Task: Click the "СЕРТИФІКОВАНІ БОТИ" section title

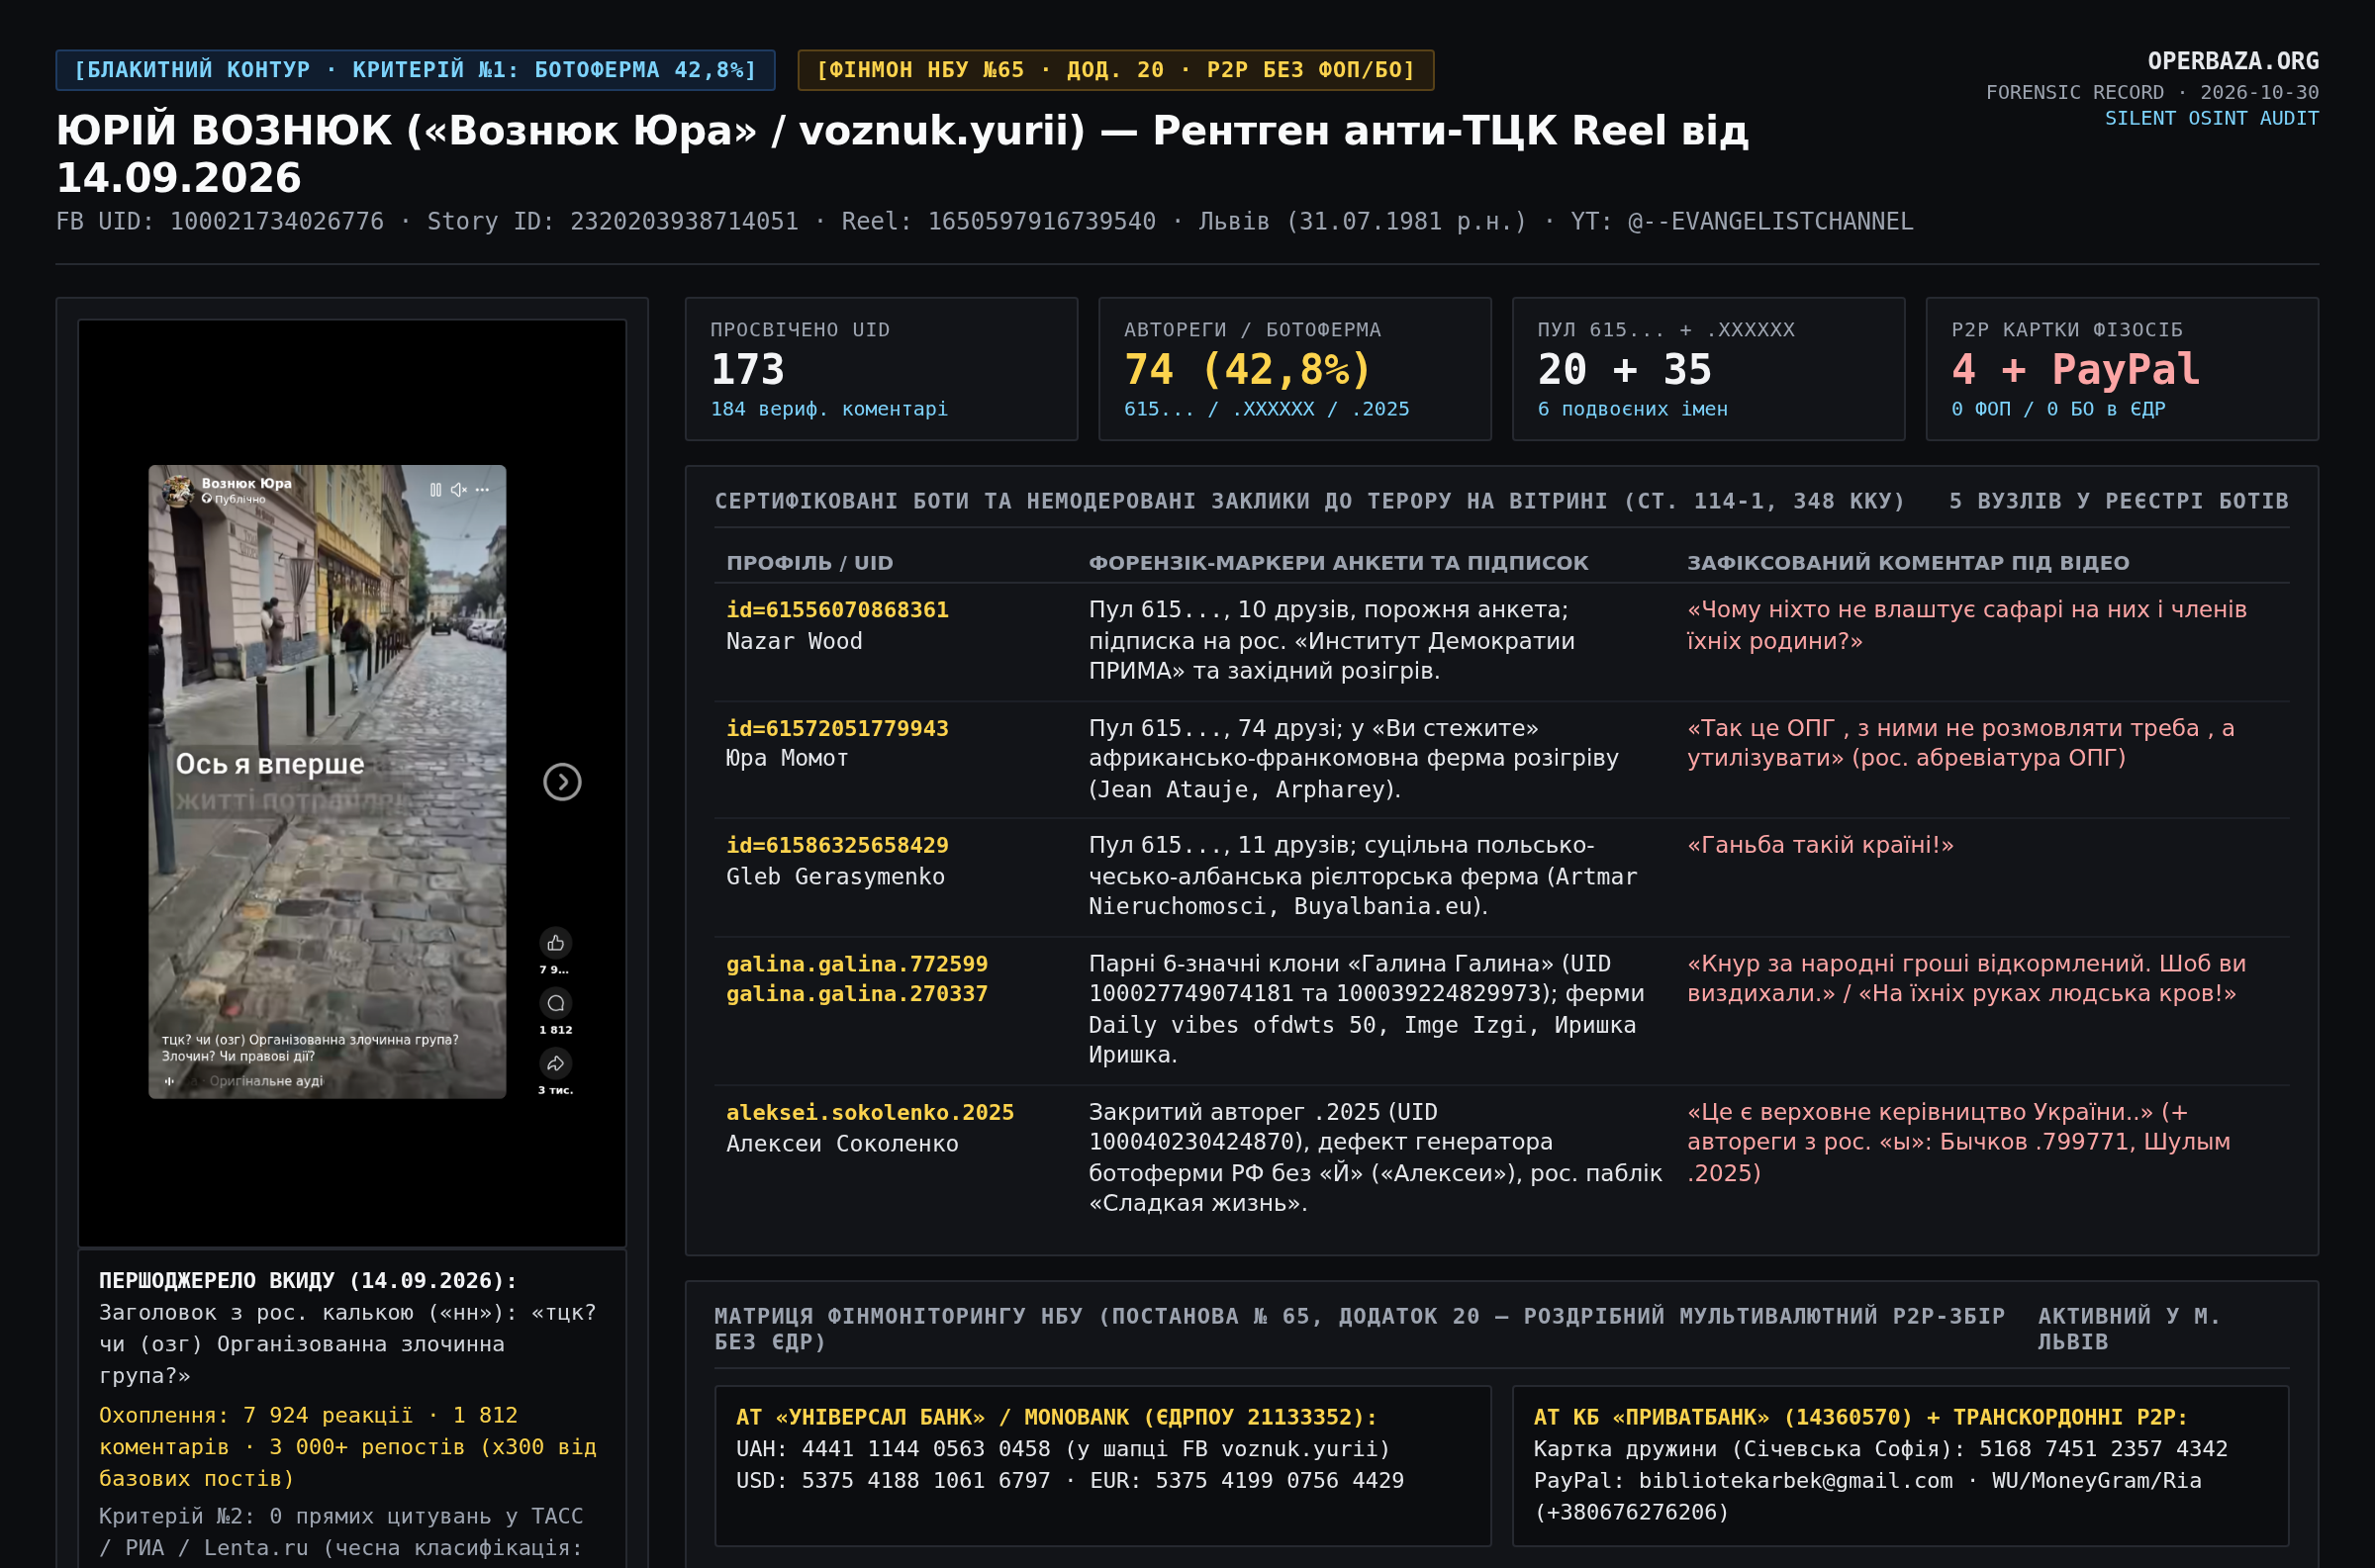Action: 1310,501
